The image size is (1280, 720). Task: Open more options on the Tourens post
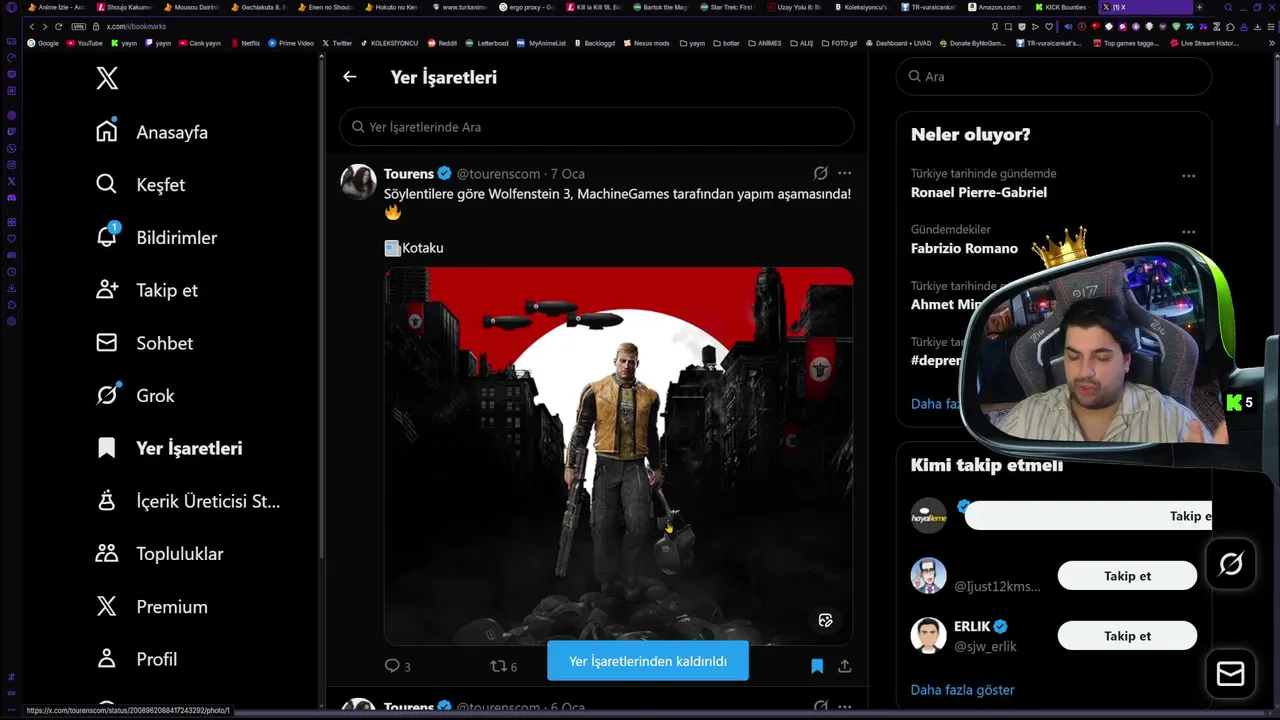point(844,173)
